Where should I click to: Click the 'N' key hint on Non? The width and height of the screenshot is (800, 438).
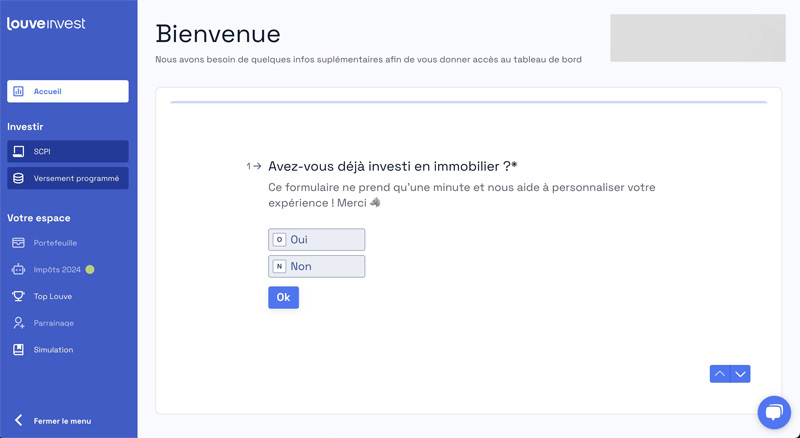click(x=279, y=266)
